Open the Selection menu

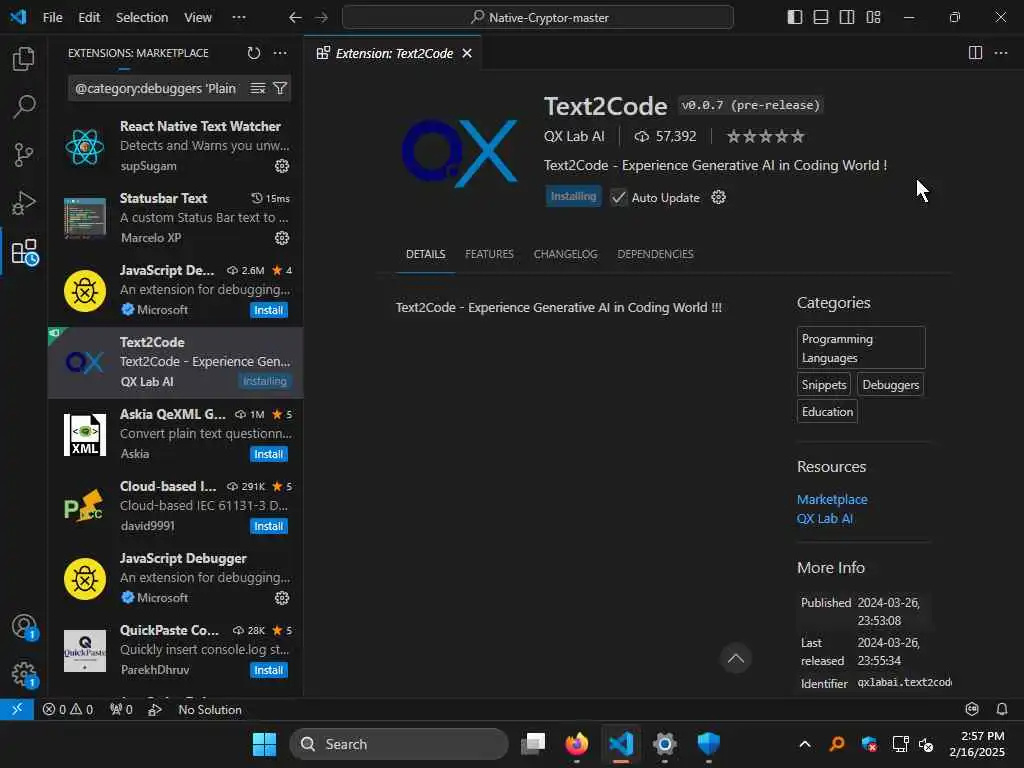pyautogui.click(x=142, y=18)
